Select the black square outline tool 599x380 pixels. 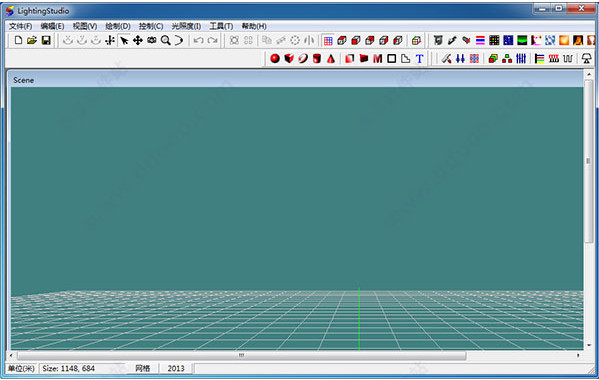point(392,58)
